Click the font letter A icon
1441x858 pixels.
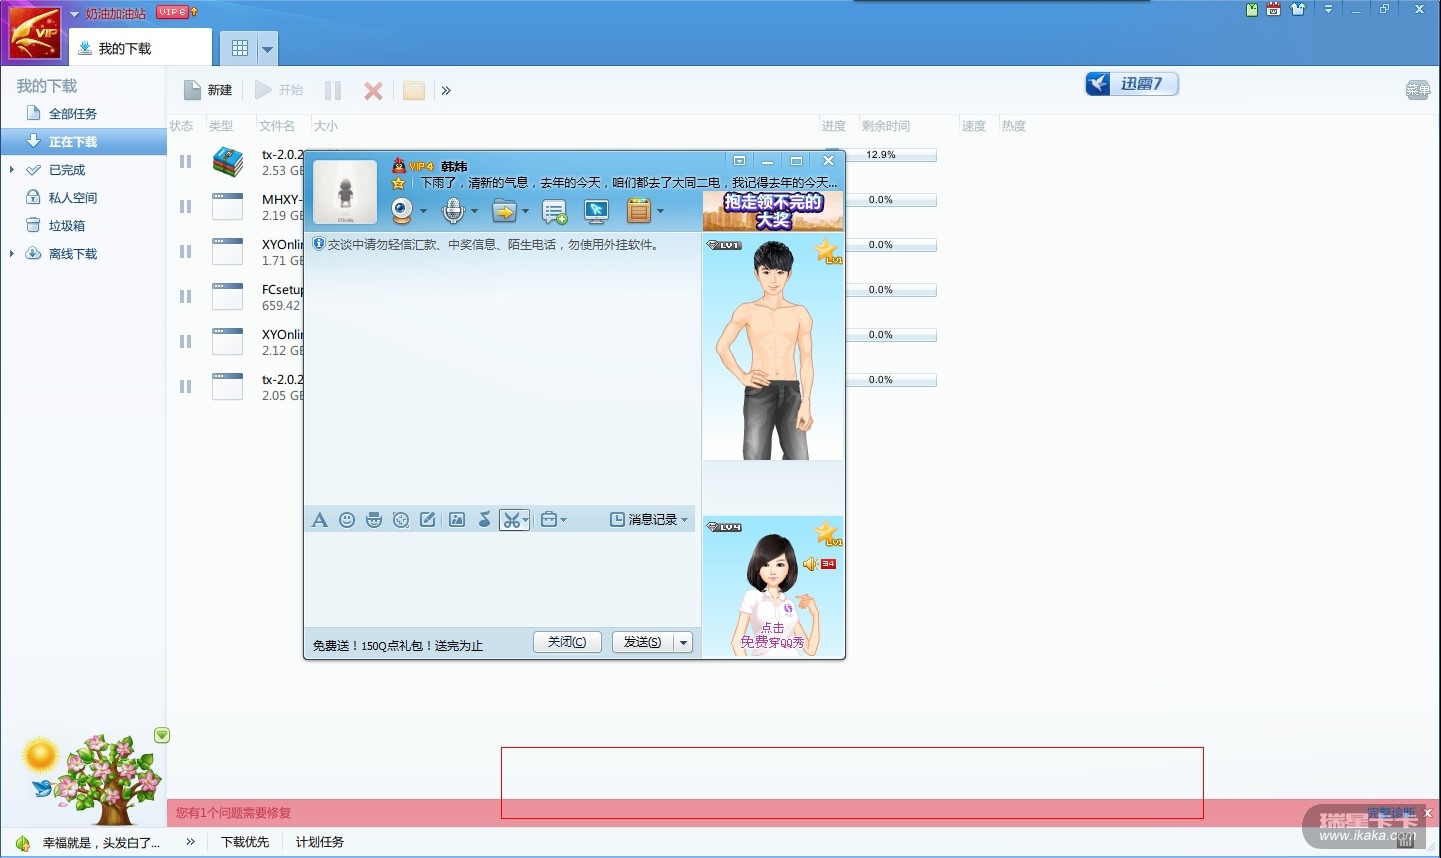click(x=320, y=520)
